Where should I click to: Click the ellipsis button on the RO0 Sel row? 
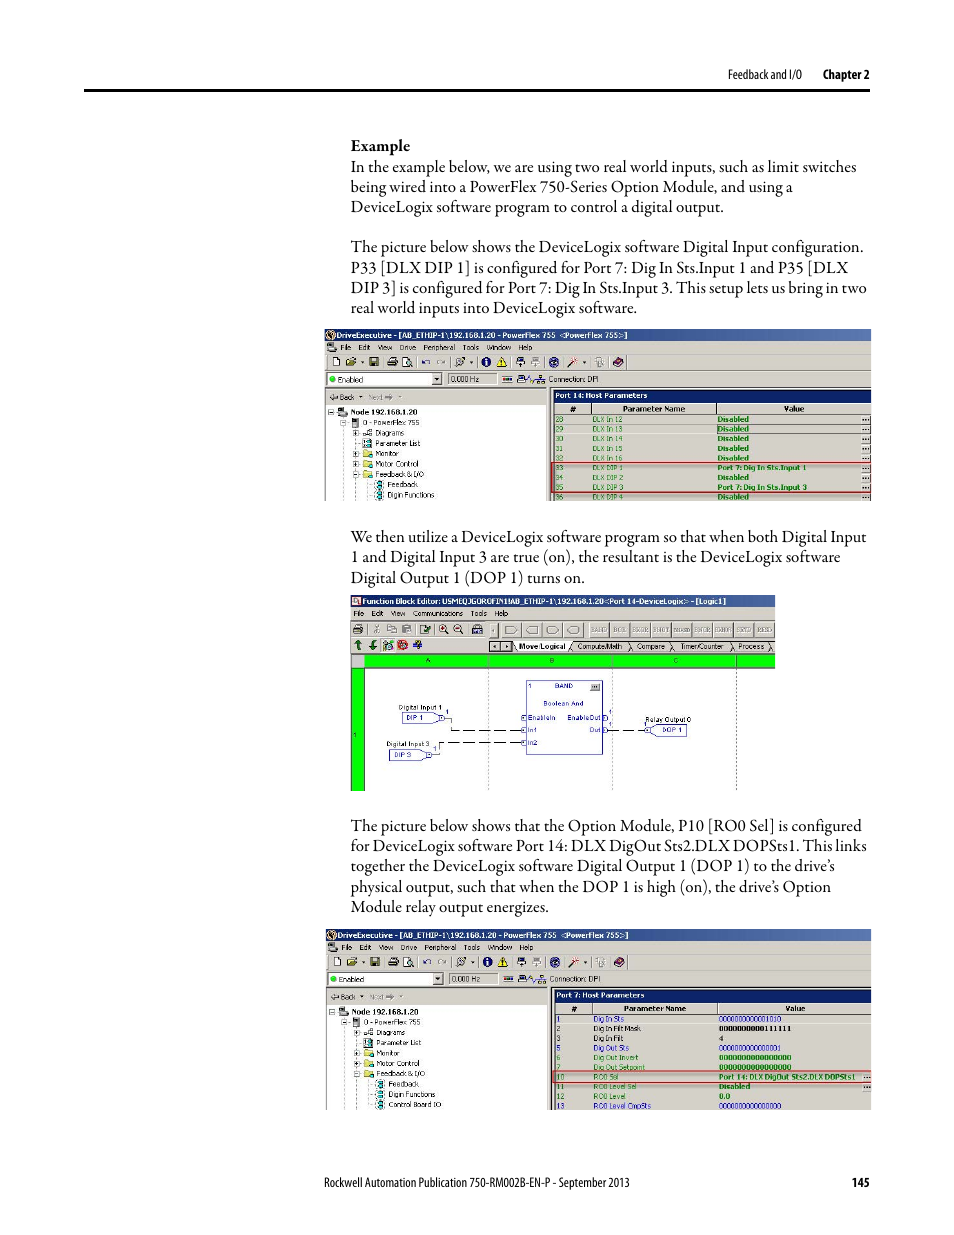(x=866, y=1077)
